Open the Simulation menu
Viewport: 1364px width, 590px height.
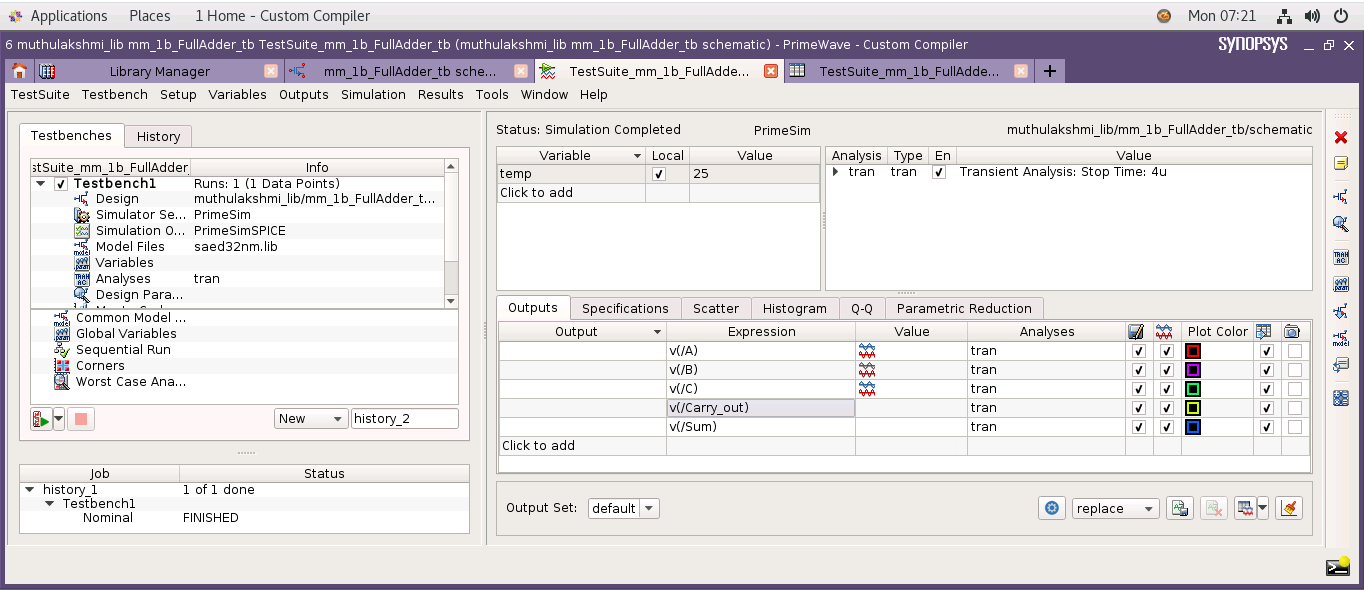point(373,94)
